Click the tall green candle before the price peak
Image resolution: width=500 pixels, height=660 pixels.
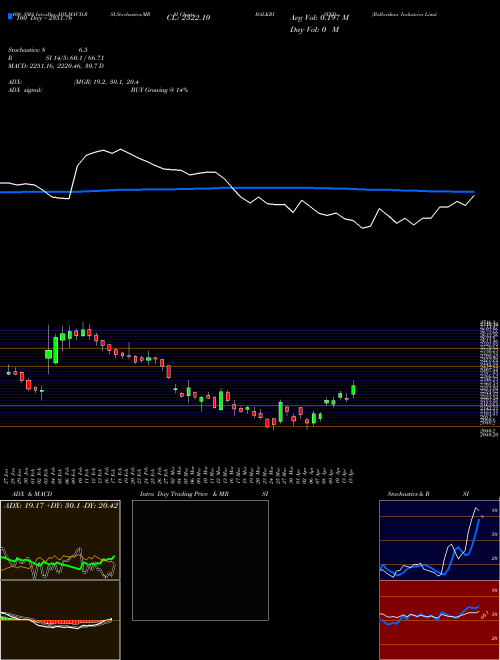point(56,350)
